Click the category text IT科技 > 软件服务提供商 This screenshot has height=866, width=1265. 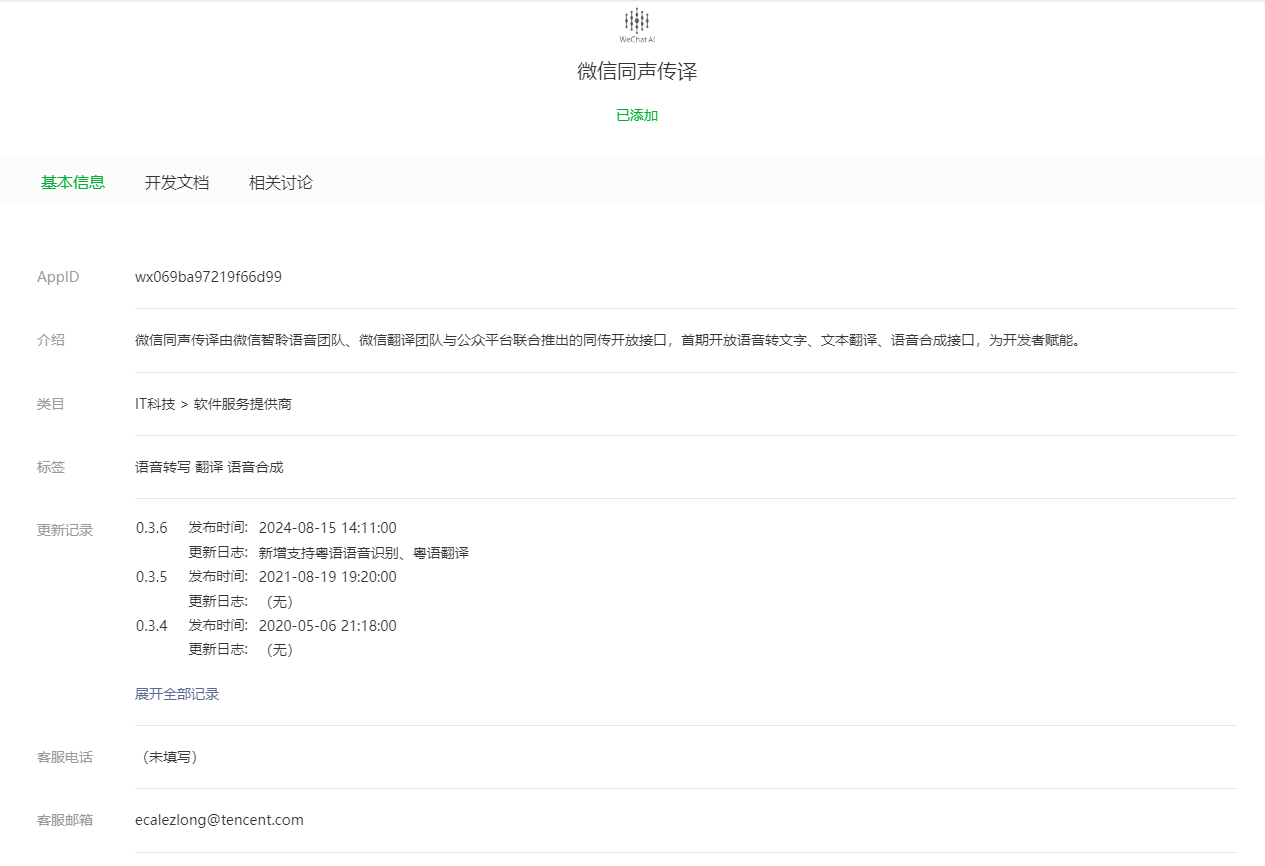(x=213, y=404)
